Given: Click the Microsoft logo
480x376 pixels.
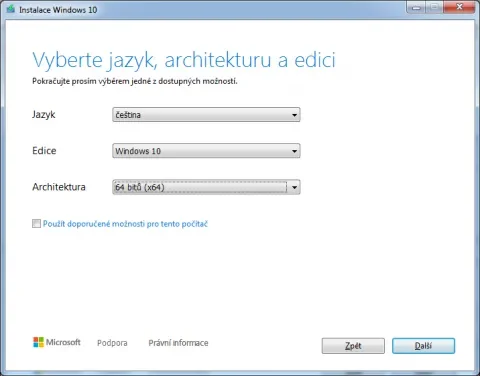Looking at the screenshot, I should (57, 342).
